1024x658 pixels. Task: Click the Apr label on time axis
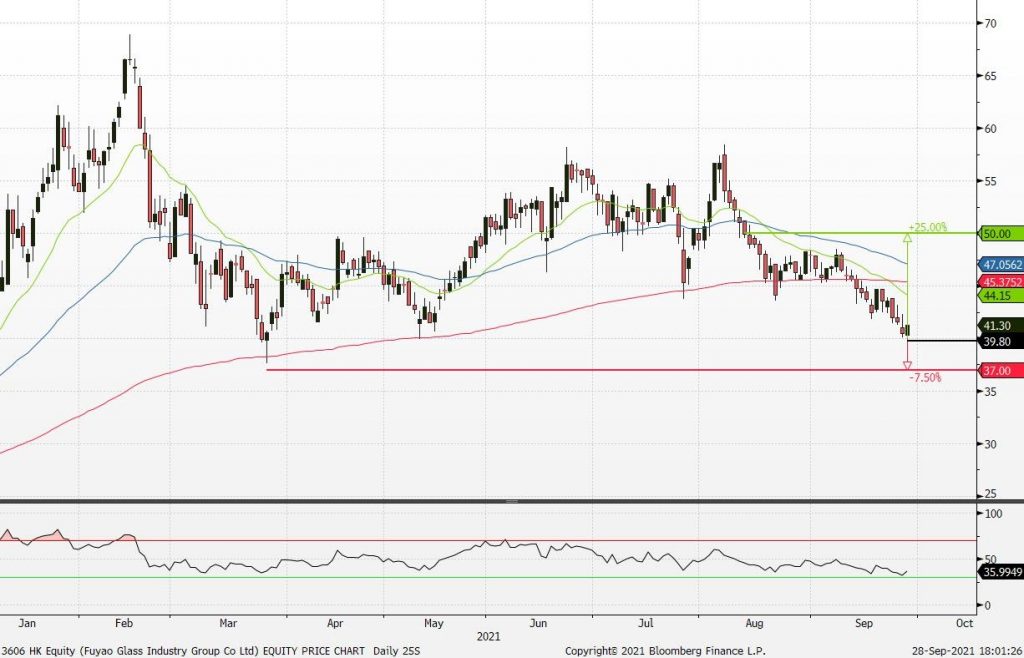click(x=334, y=623)
